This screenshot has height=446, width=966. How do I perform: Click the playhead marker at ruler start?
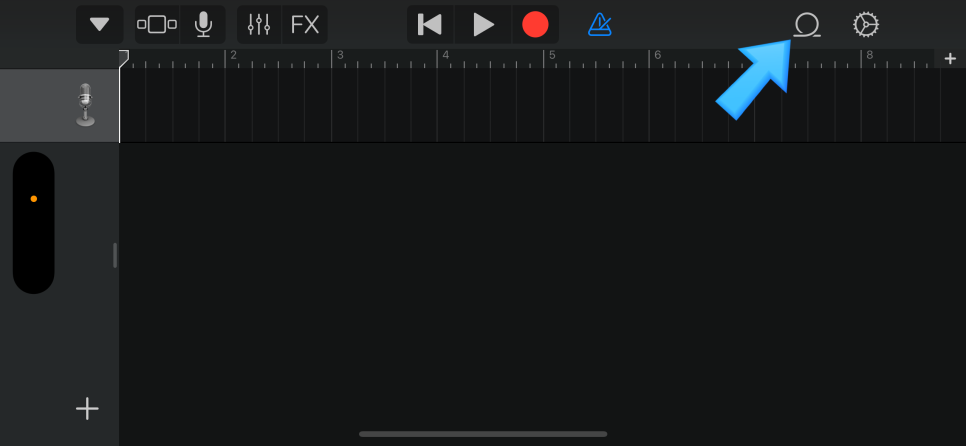[124, 57]
